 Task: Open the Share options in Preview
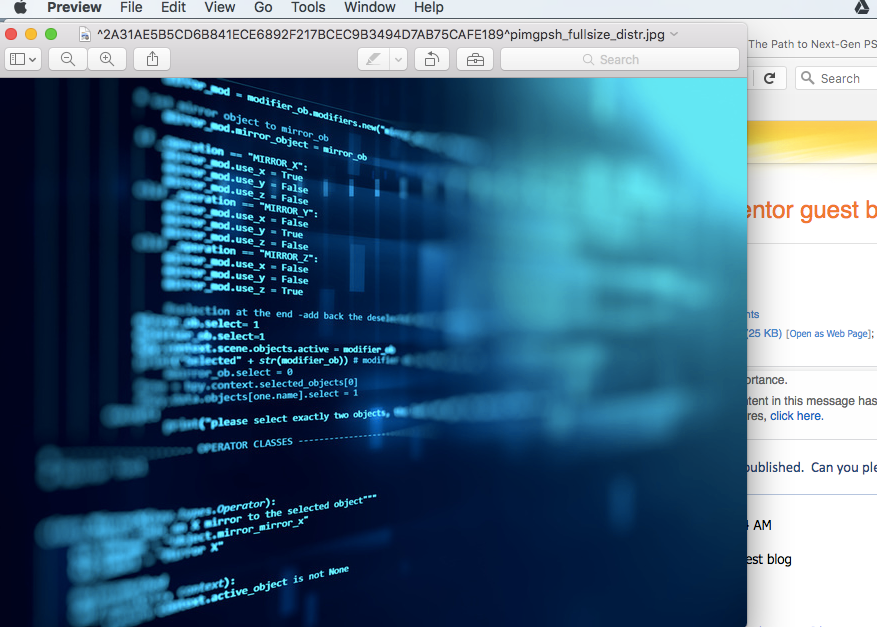pos(152,59)
